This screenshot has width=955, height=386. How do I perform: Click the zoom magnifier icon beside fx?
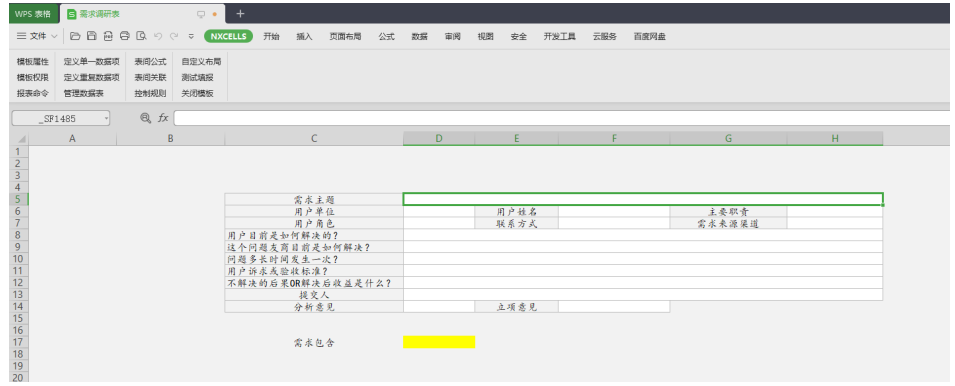click(145, 118)
